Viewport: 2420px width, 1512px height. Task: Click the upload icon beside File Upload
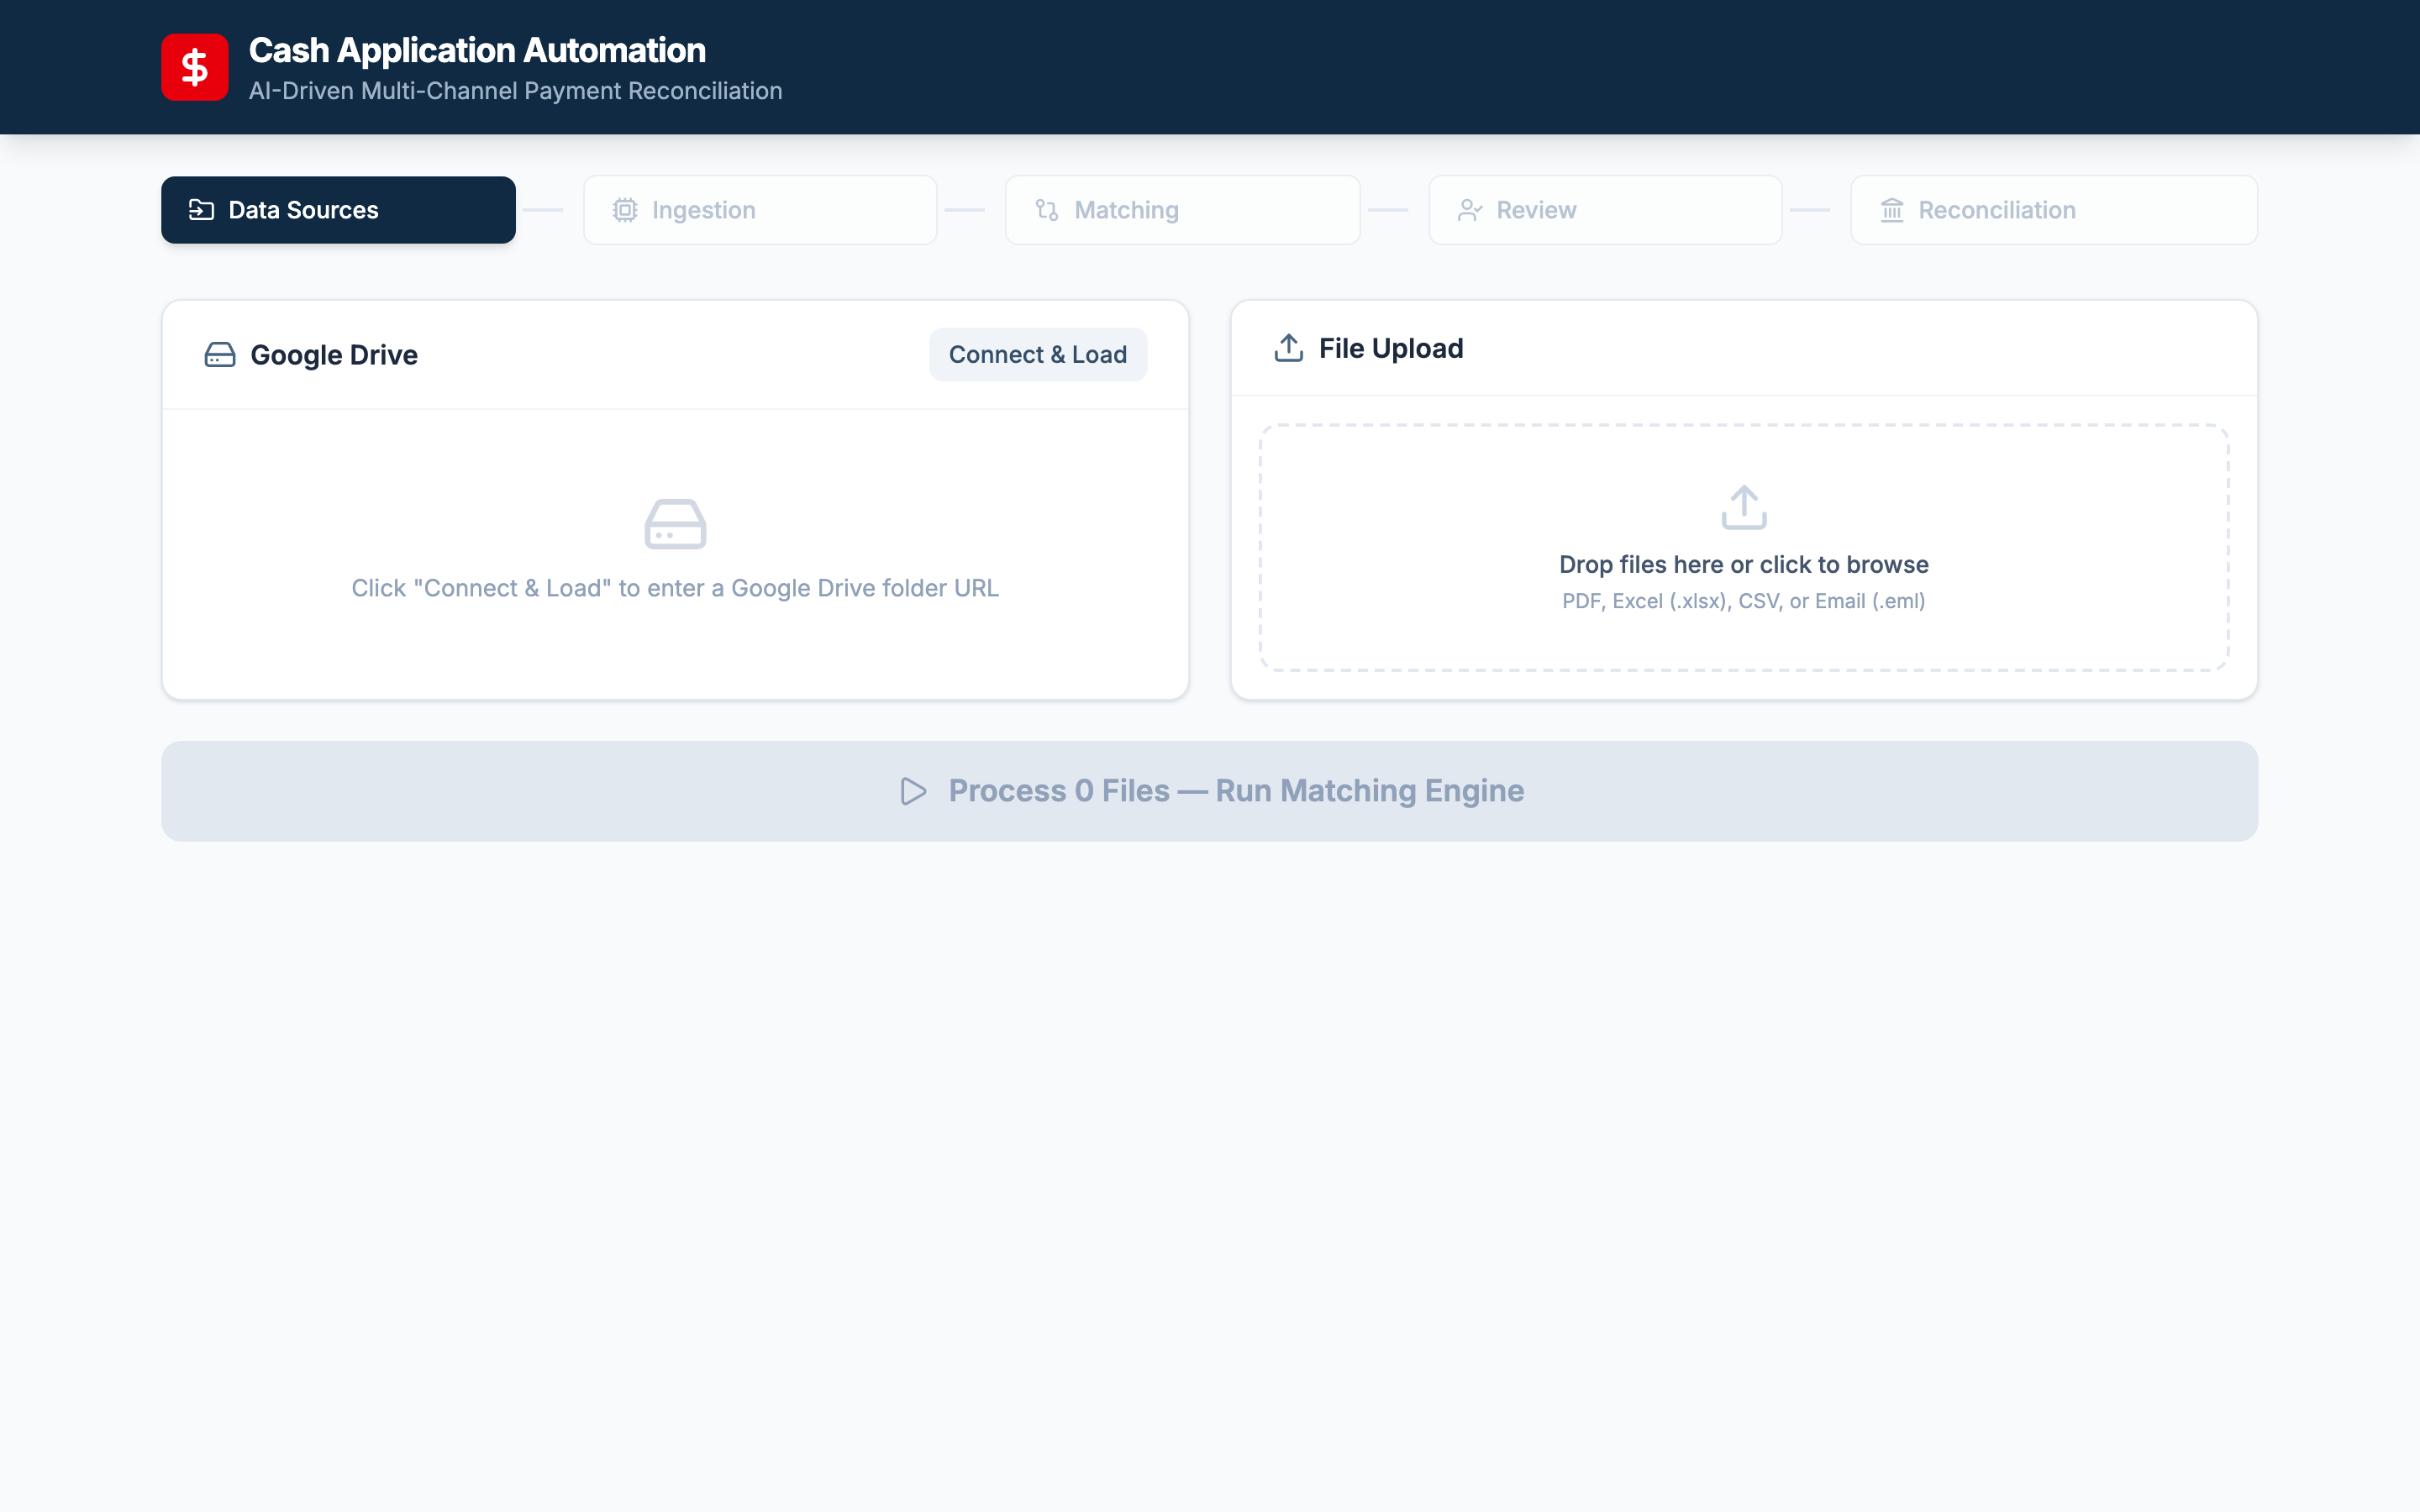click(x=1289, y=348)
